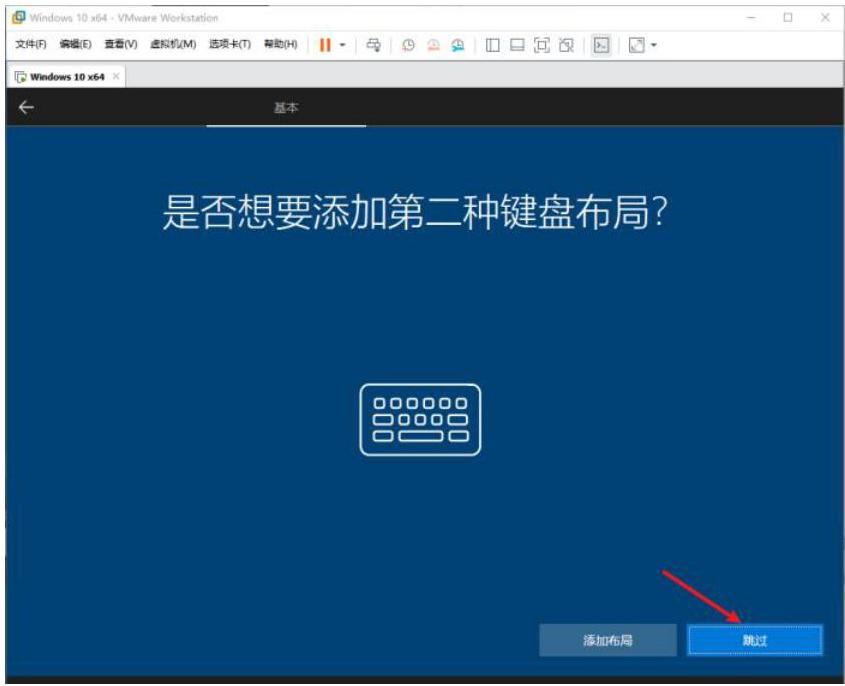
Task: Switch to Unity mode icon
Action: click(x=566, y=45)
